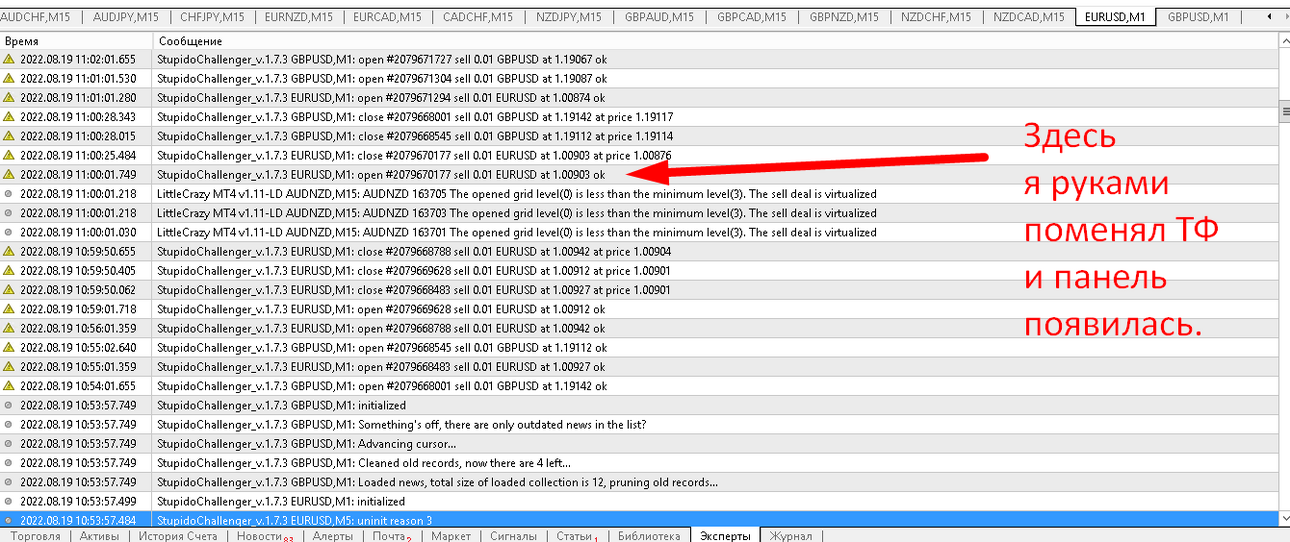
Task: Click the active EURUSD,M1 chart tab
Action: tap(1115, 17)
